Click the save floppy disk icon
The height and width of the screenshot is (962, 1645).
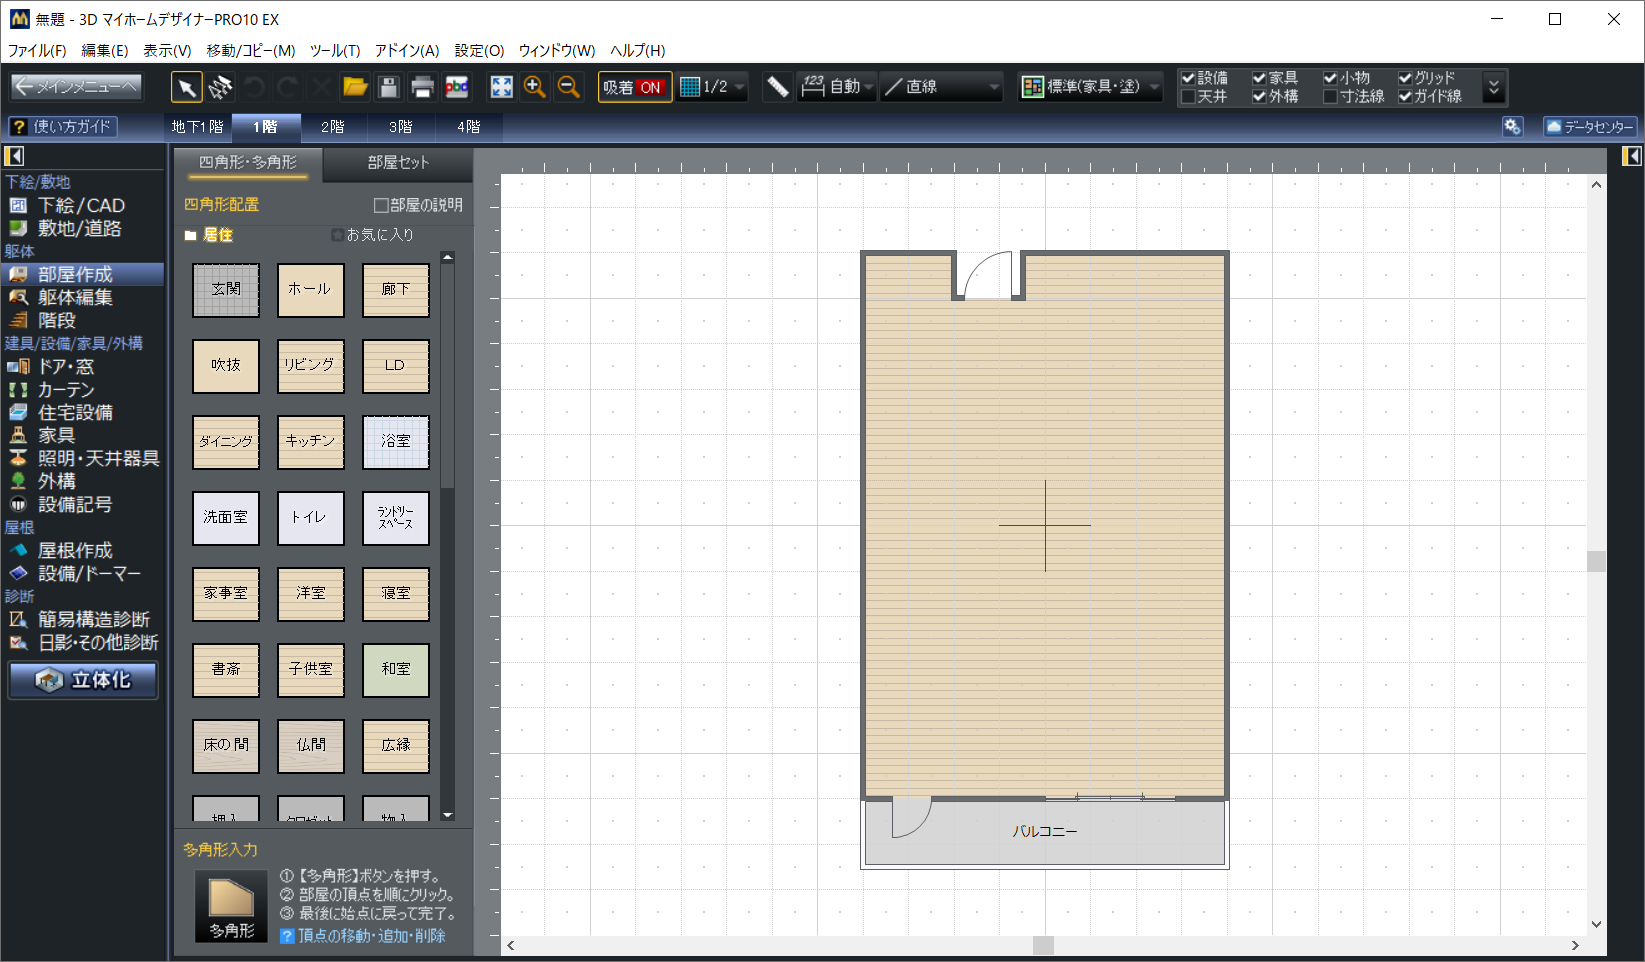click(x=389, y=88)
